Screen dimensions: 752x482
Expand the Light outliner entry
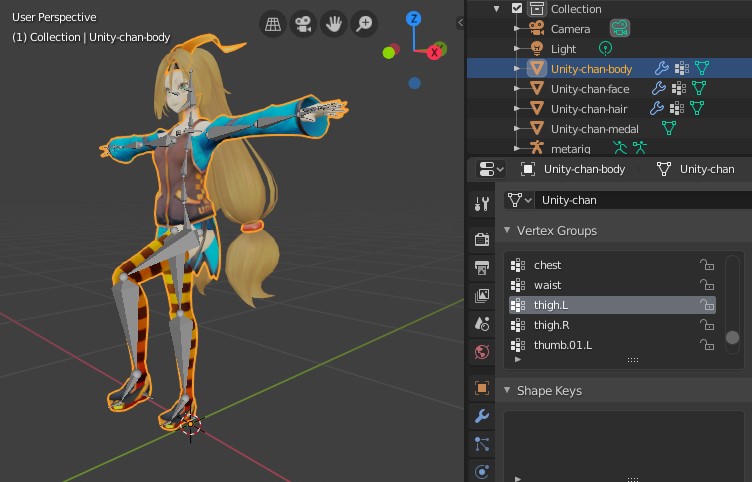(517, 48)
